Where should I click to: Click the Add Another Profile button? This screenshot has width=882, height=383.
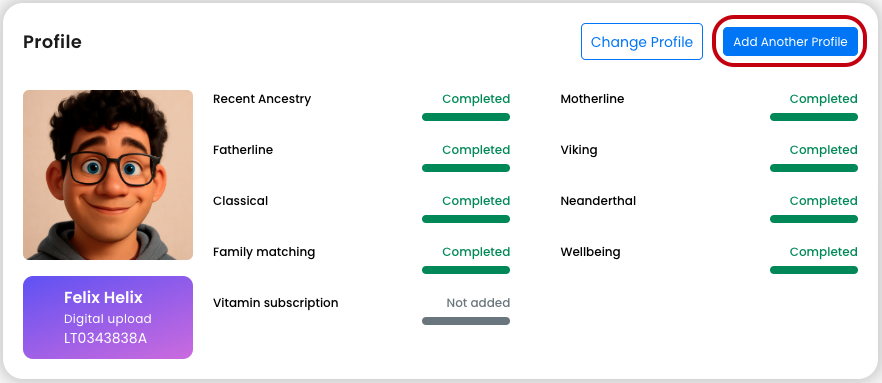point(790,42)
